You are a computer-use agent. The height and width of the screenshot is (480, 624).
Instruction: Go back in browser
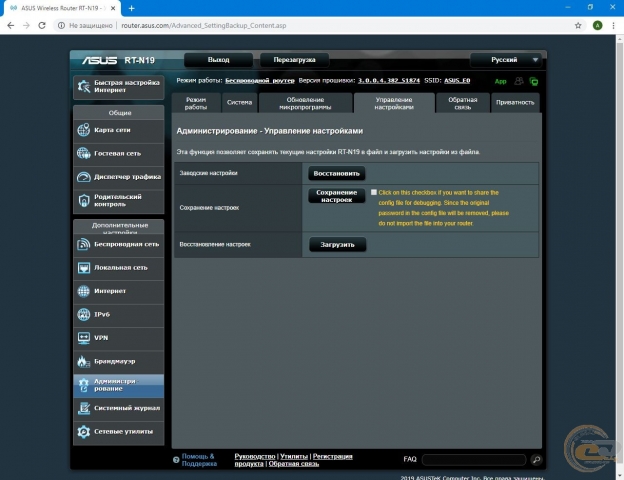click(x=11, y=25)
